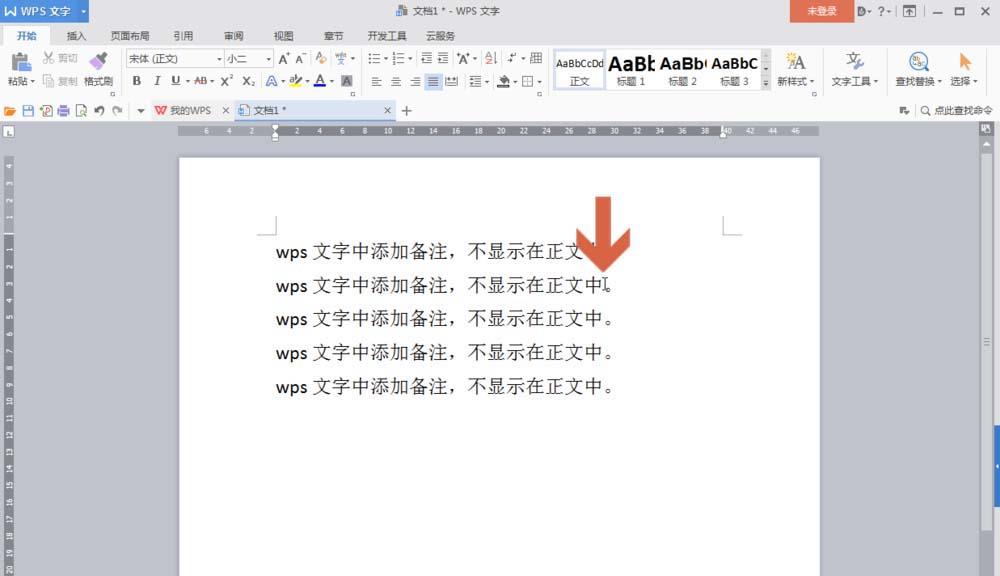Toggle bold (B) formatting
The height and width of the screenshot is (576, 1000).
tap(136, 81)
